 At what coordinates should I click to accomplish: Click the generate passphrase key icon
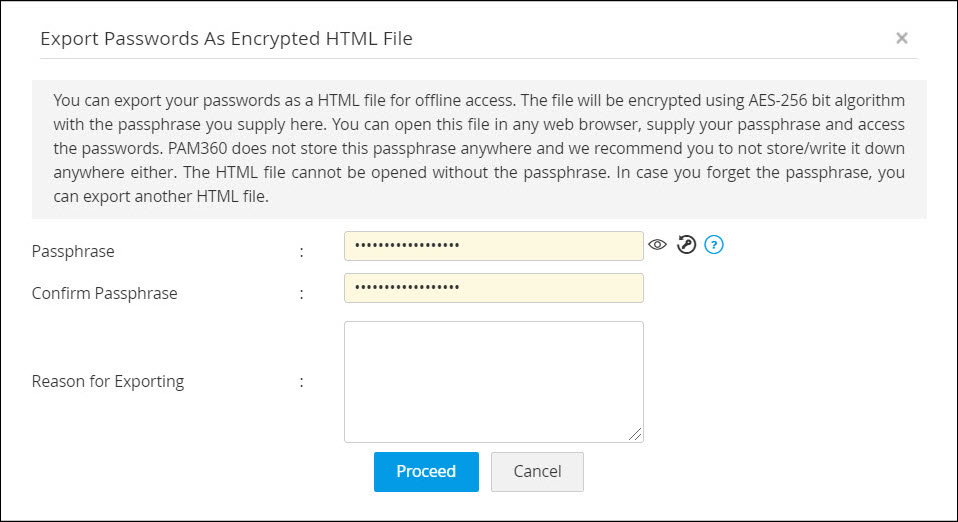[x=685, y=244]
